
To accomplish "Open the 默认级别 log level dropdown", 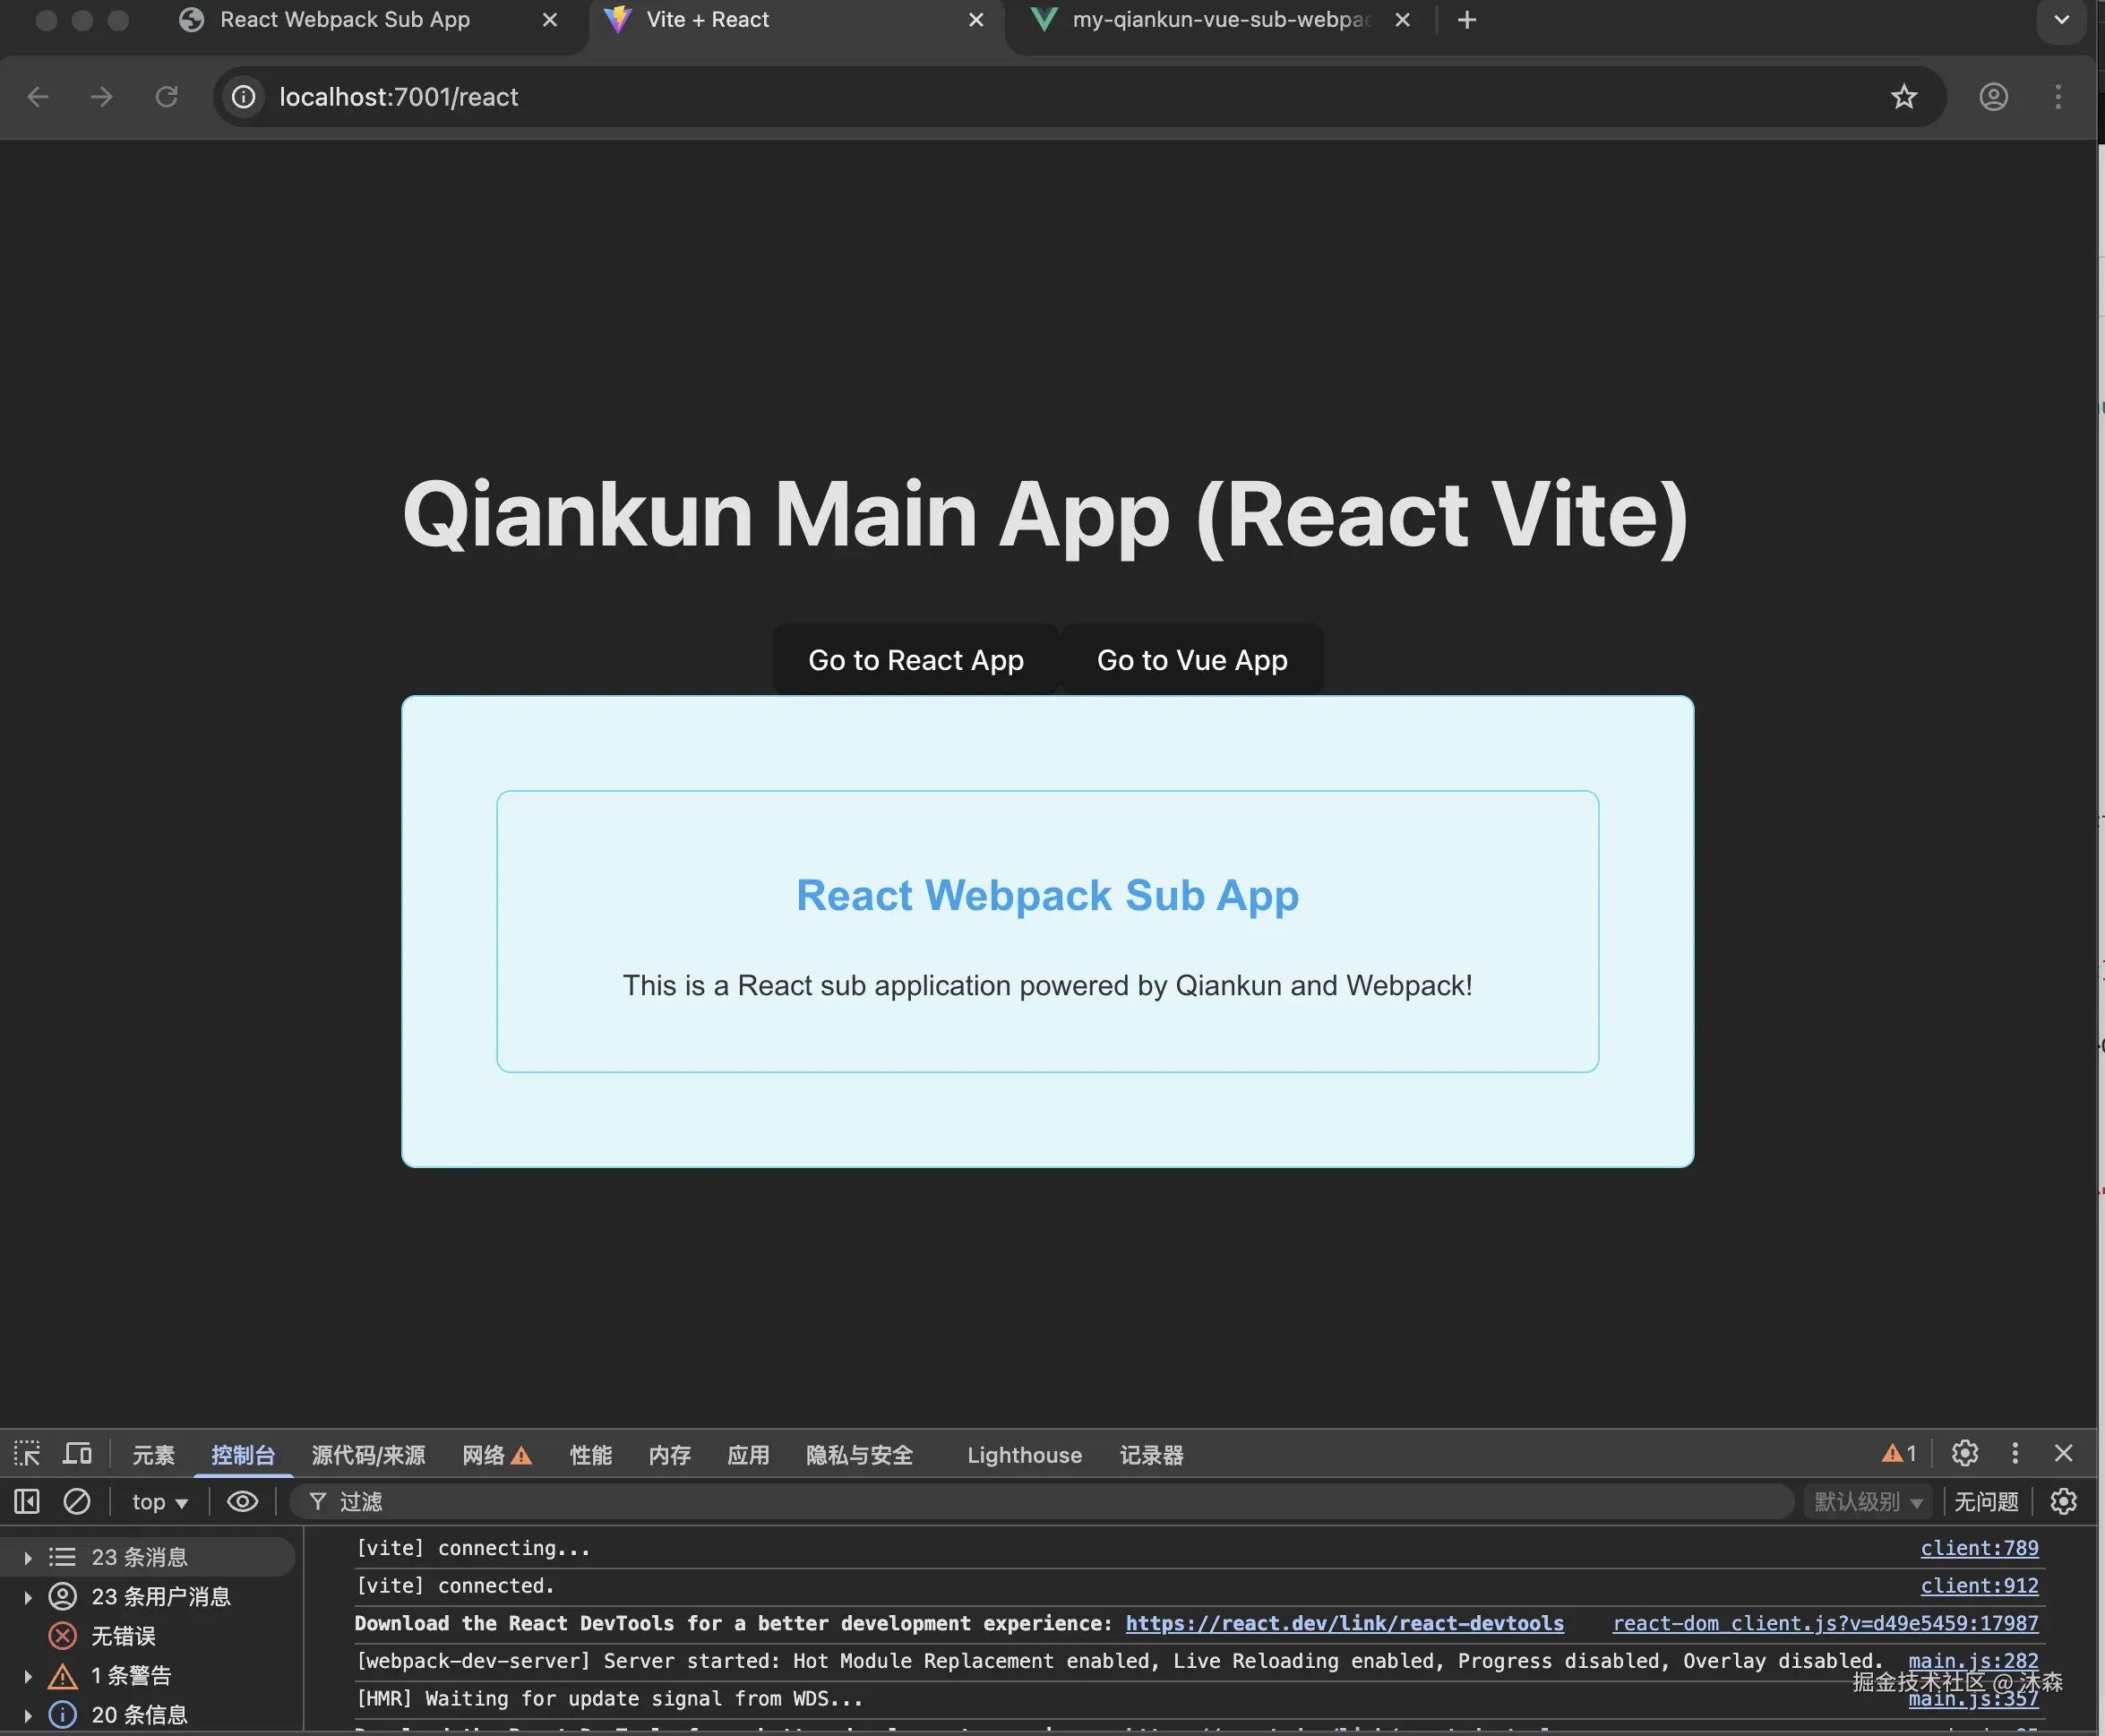I will click(1867, 1502).
